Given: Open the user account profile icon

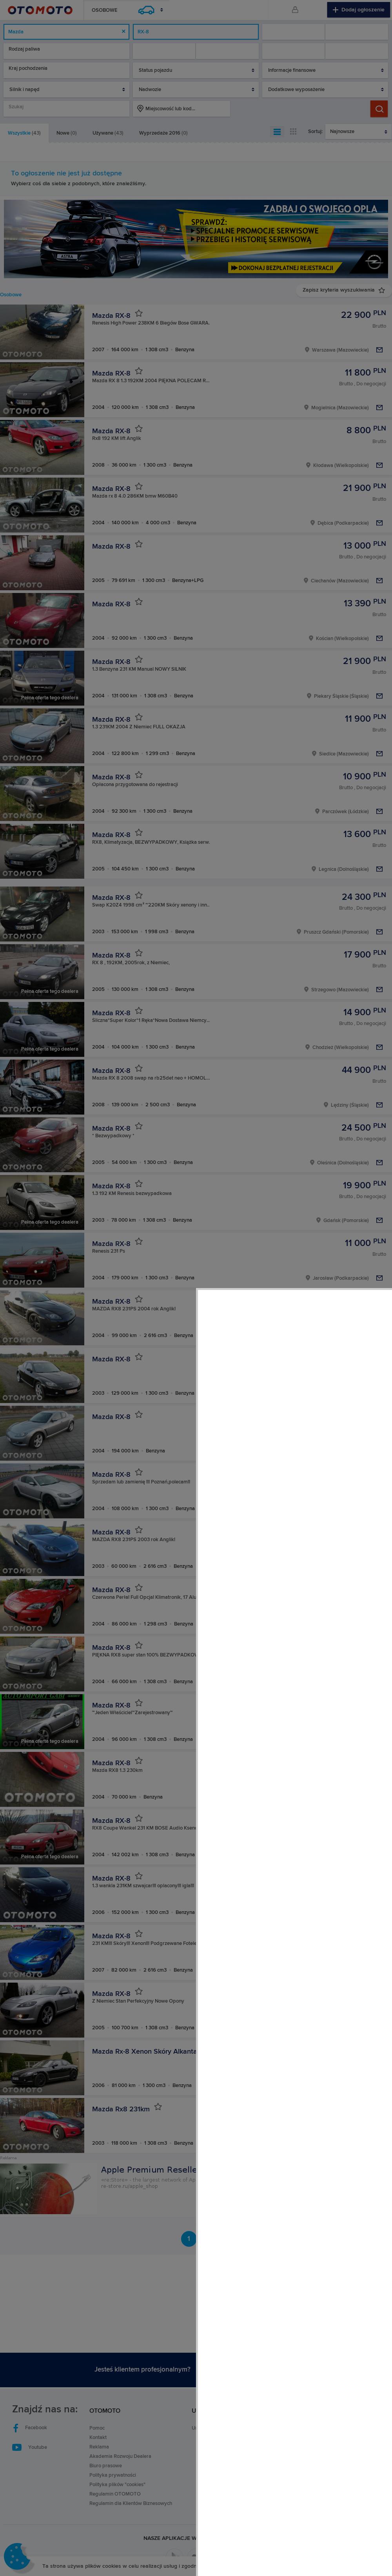Looking at the screenshot, I should (x=295, y=10).
